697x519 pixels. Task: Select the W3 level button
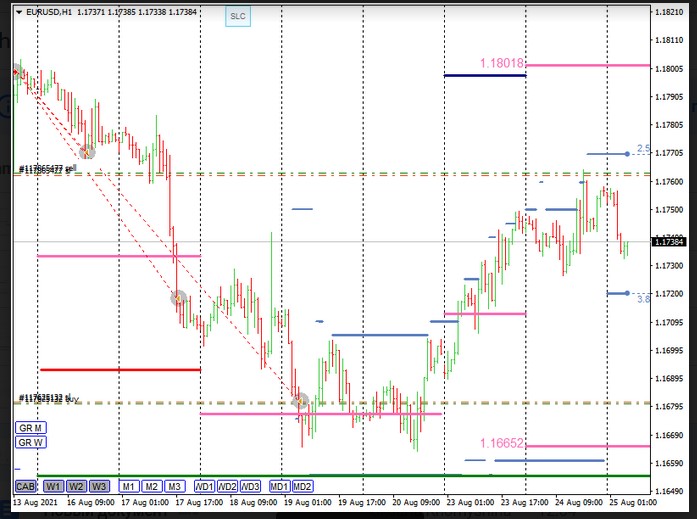[100, 486]
